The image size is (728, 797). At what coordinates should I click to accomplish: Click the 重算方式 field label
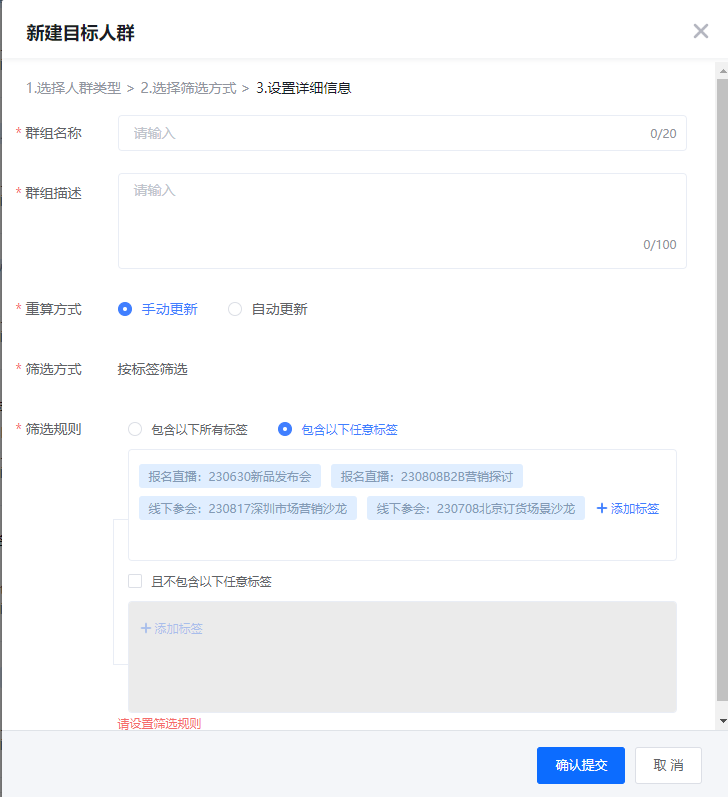(53, 309)
